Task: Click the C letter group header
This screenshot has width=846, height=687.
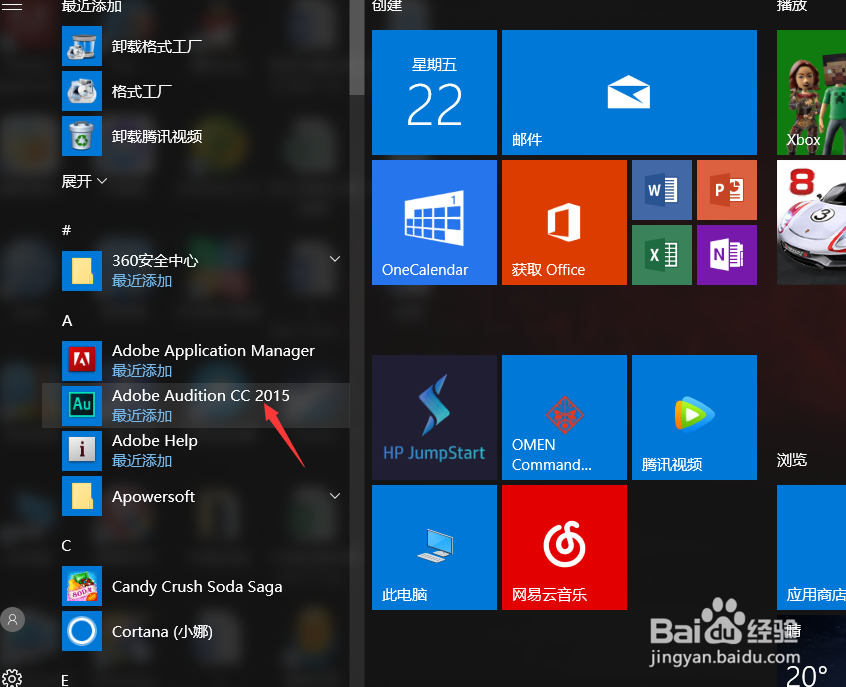Action: coord(66,546)
